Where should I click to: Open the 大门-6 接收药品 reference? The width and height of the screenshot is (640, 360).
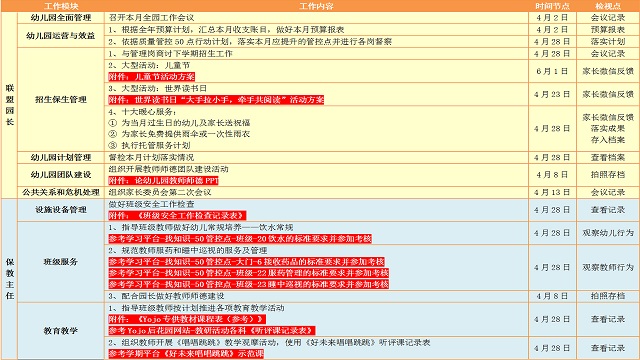point(247,262)
